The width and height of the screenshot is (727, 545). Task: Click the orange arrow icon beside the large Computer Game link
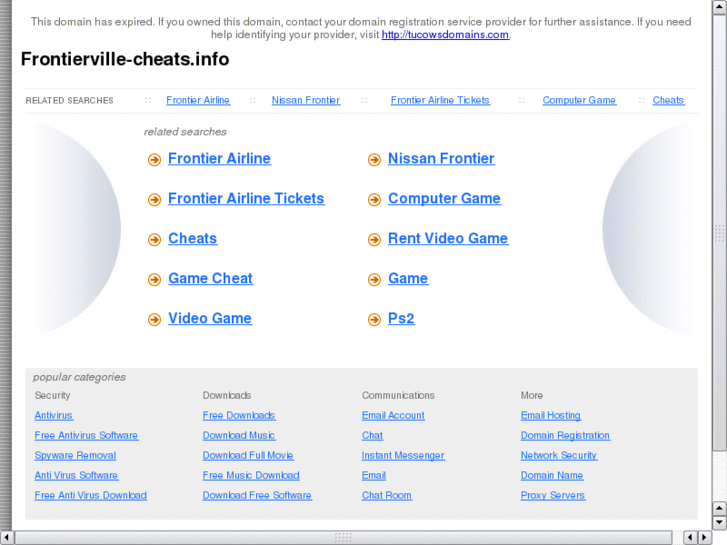(374, 200)
